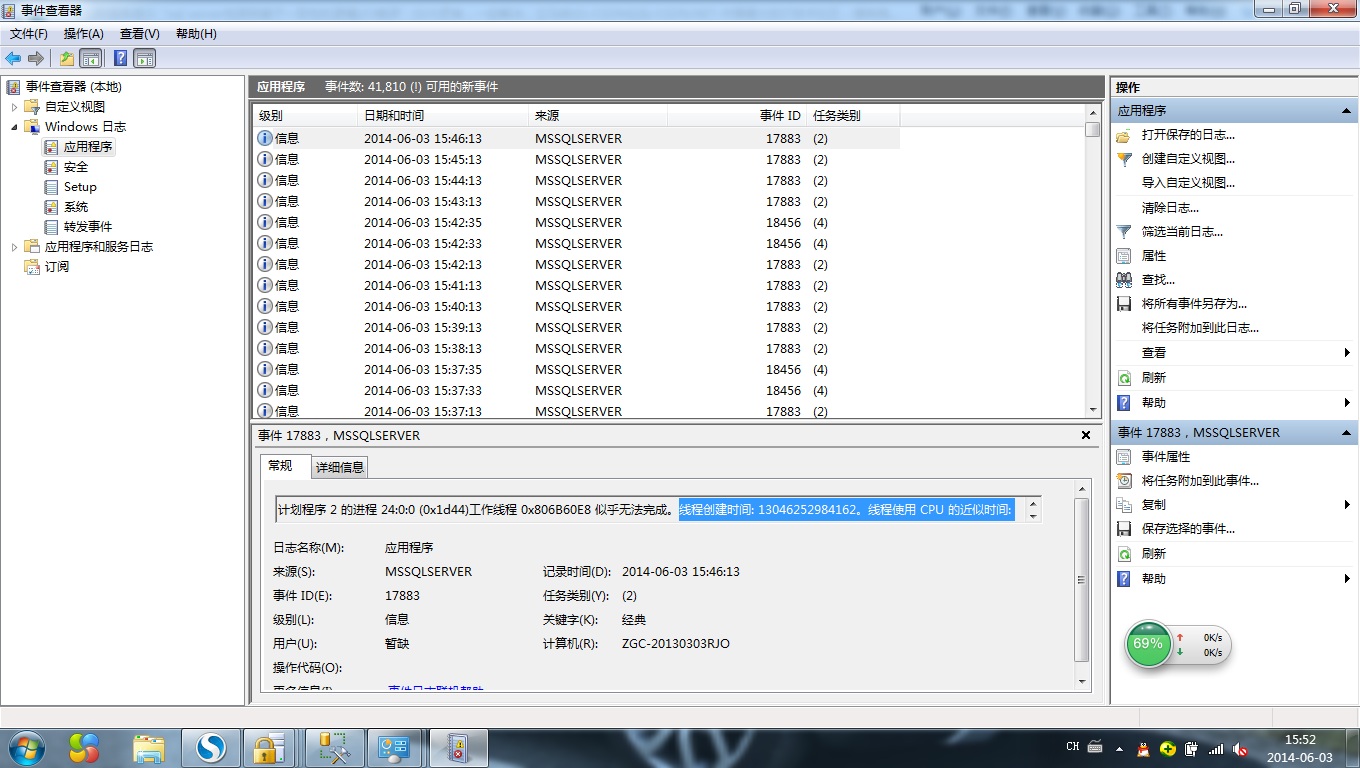Click the Forward arrow toolbar icon
1360x768 pixels.
coord(36,58)
